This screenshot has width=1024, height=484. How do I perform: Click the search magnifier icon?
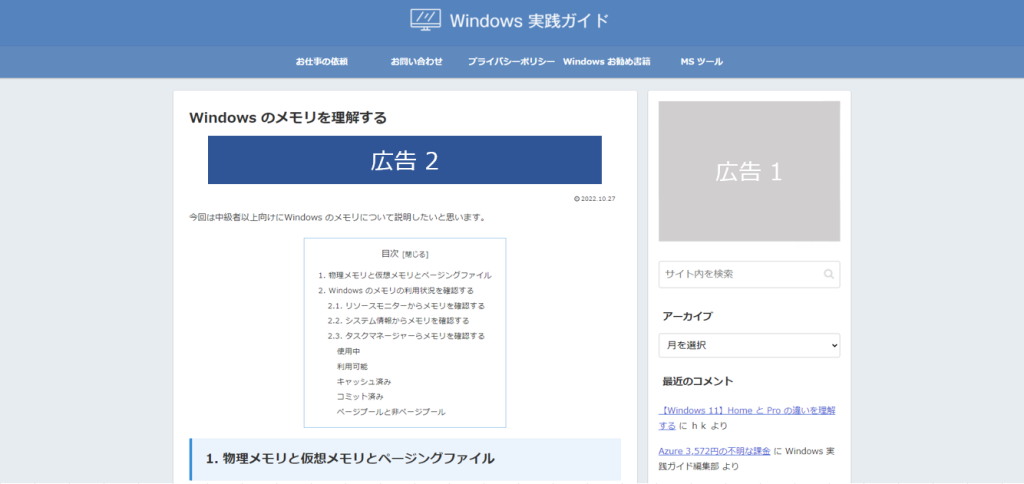(x=829, y=274)
